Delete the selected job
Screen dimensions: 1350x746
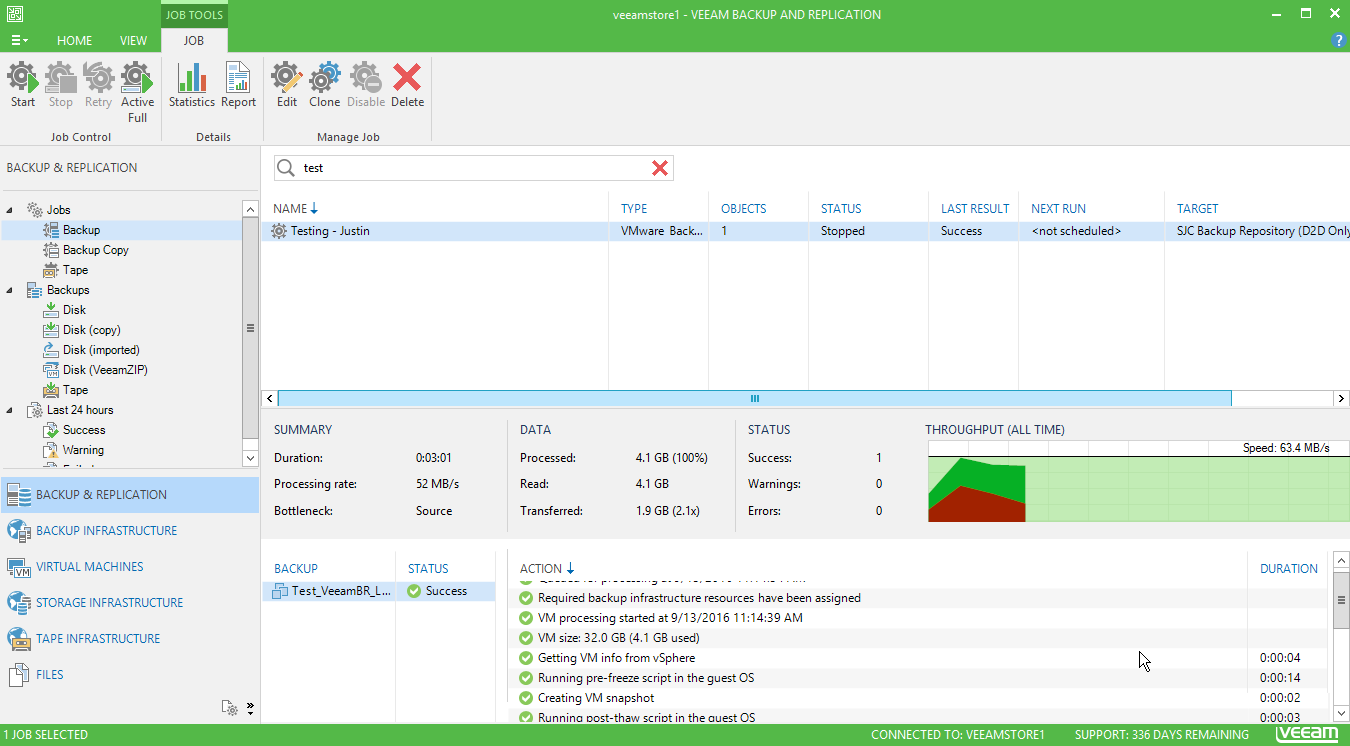click(x=407, y=85)
